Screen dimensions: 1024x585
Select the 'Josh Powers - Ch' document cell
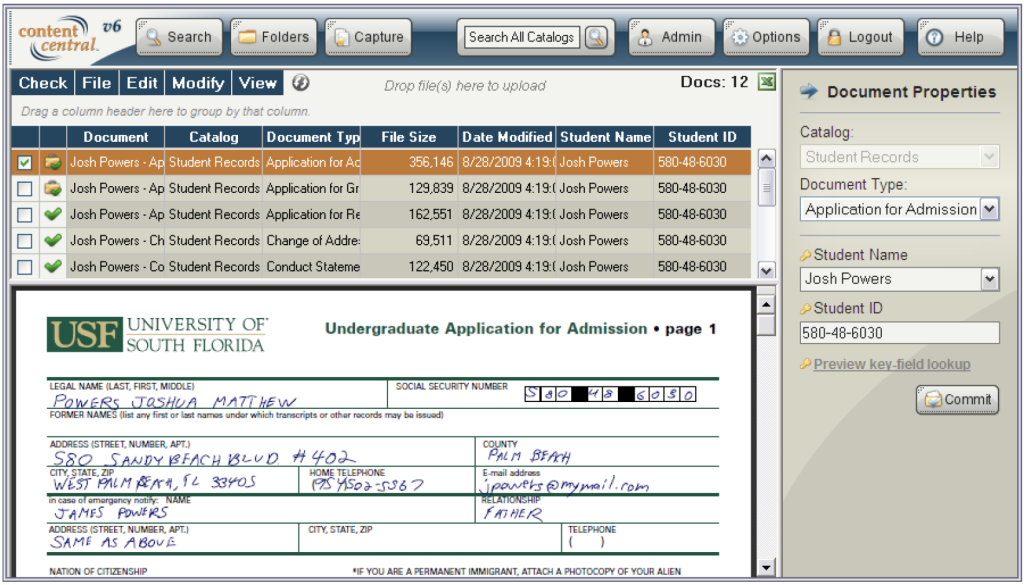tap(116, 241)
